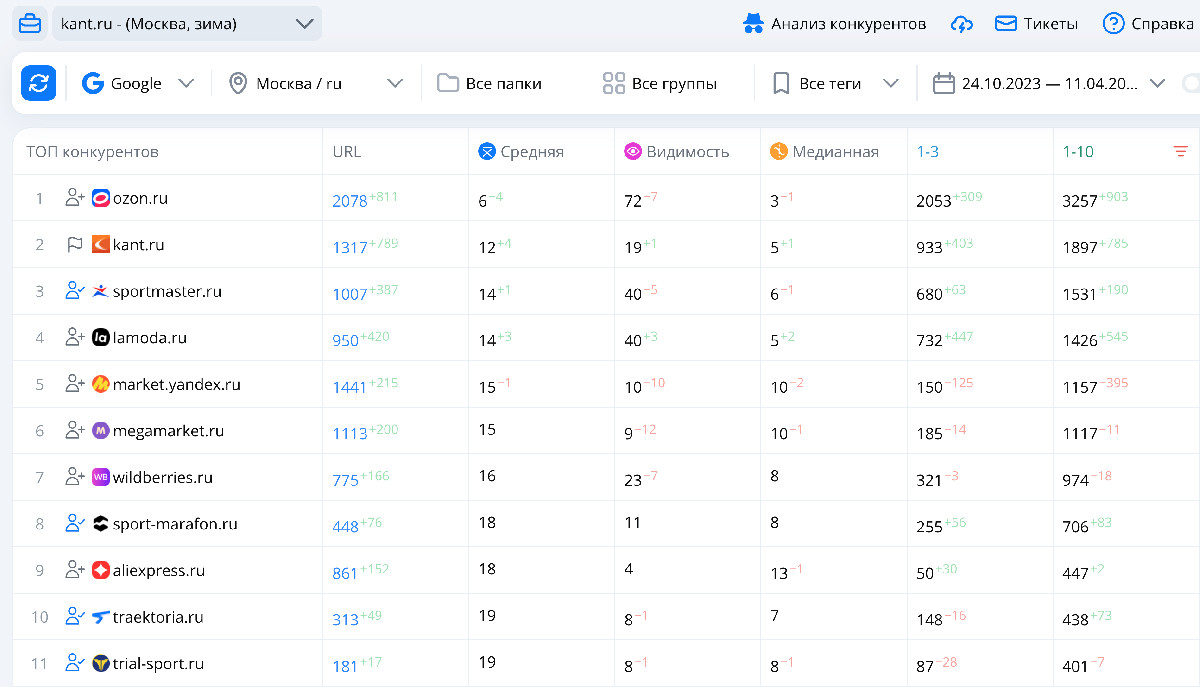Screen dimensions: 1200x687
Task: Click 1-10 value 1157 for market.yandex.ru
Action: [1080, 387]
